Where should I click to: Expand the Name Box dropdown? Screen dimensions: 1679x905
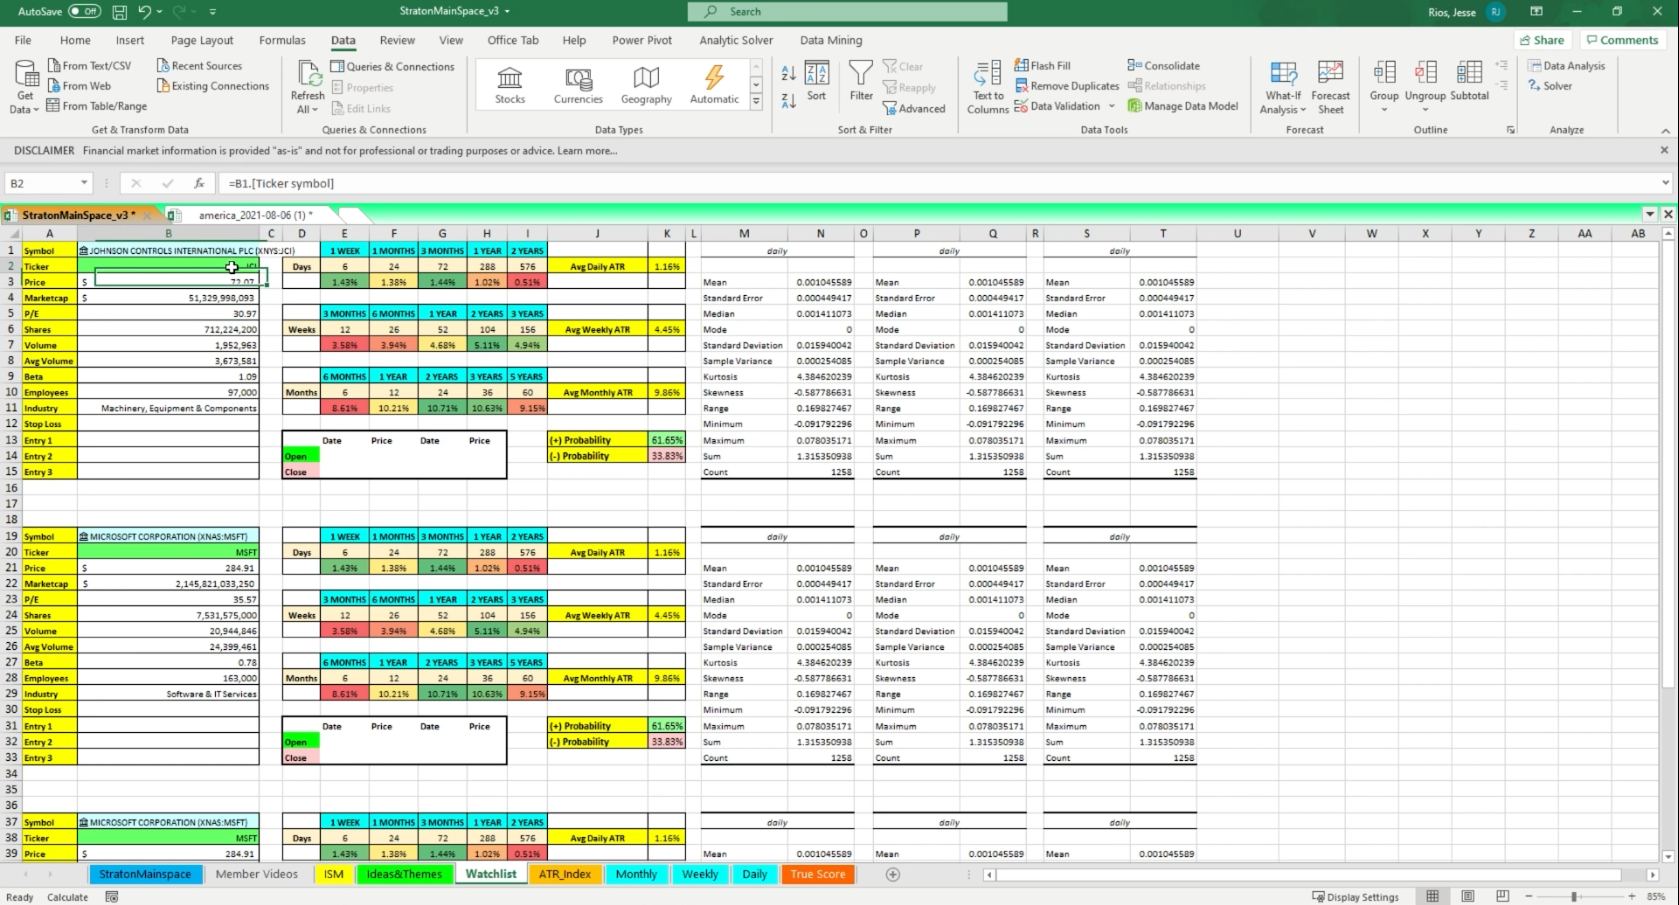pos(84,183)
